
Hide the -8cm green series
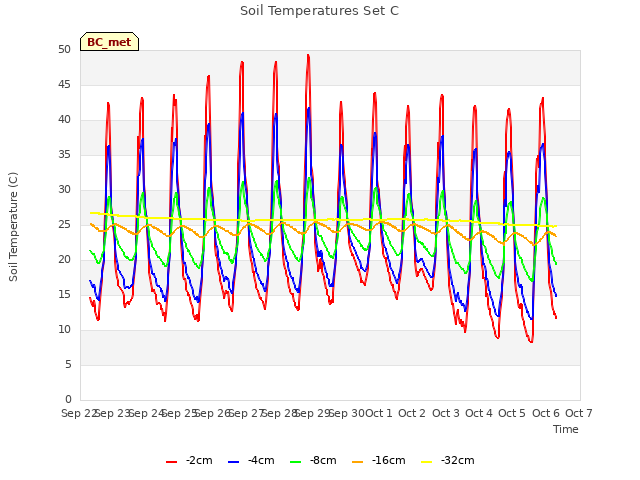coord(313,460)
